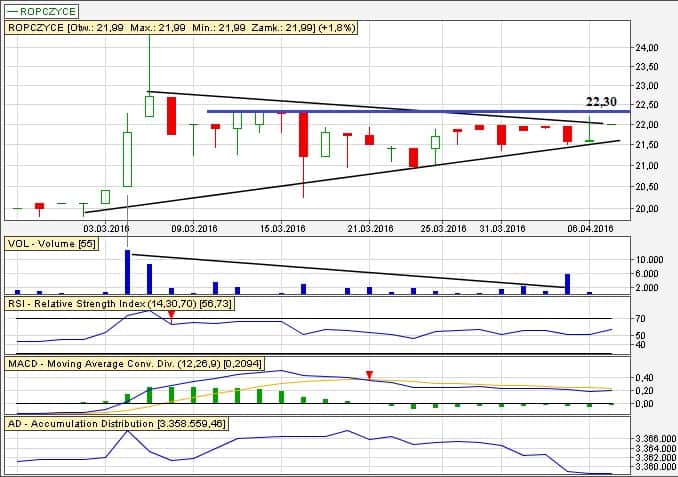Click the tallest blue volume bar
This screenshot has width=678, height=477.
(x=128, y=272)
